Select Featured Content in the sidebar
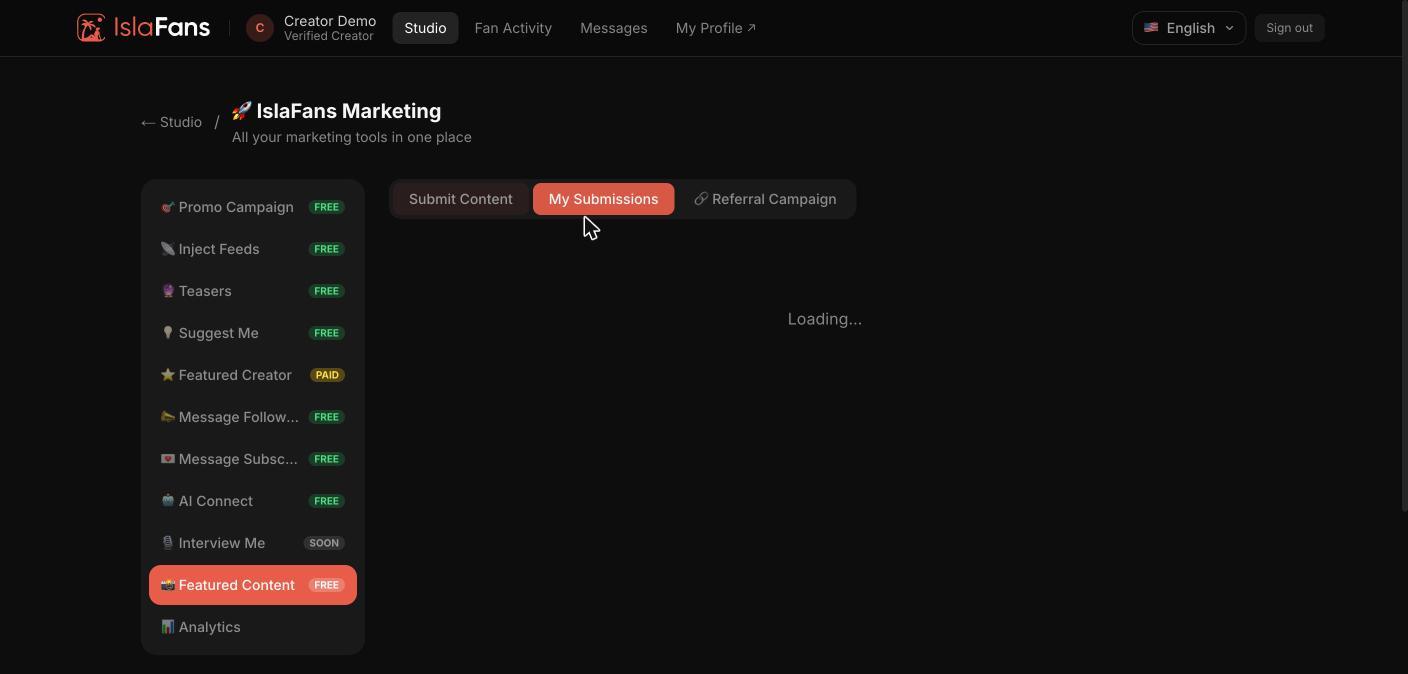The width and height of the screenshot is (1408, 674). [x=253, y=585]
